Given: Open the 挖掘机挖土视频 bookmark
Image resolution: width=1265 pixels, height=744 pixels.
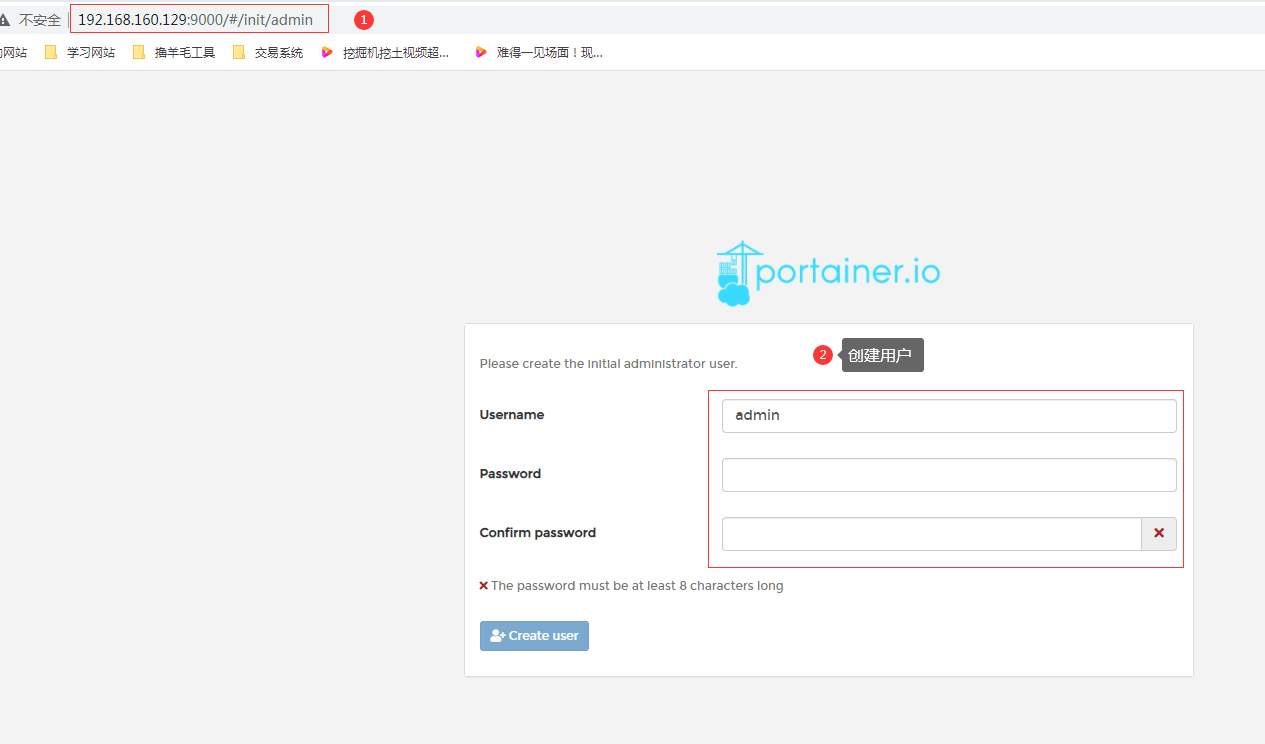Looking at the screenshot, I should (385, 53).
